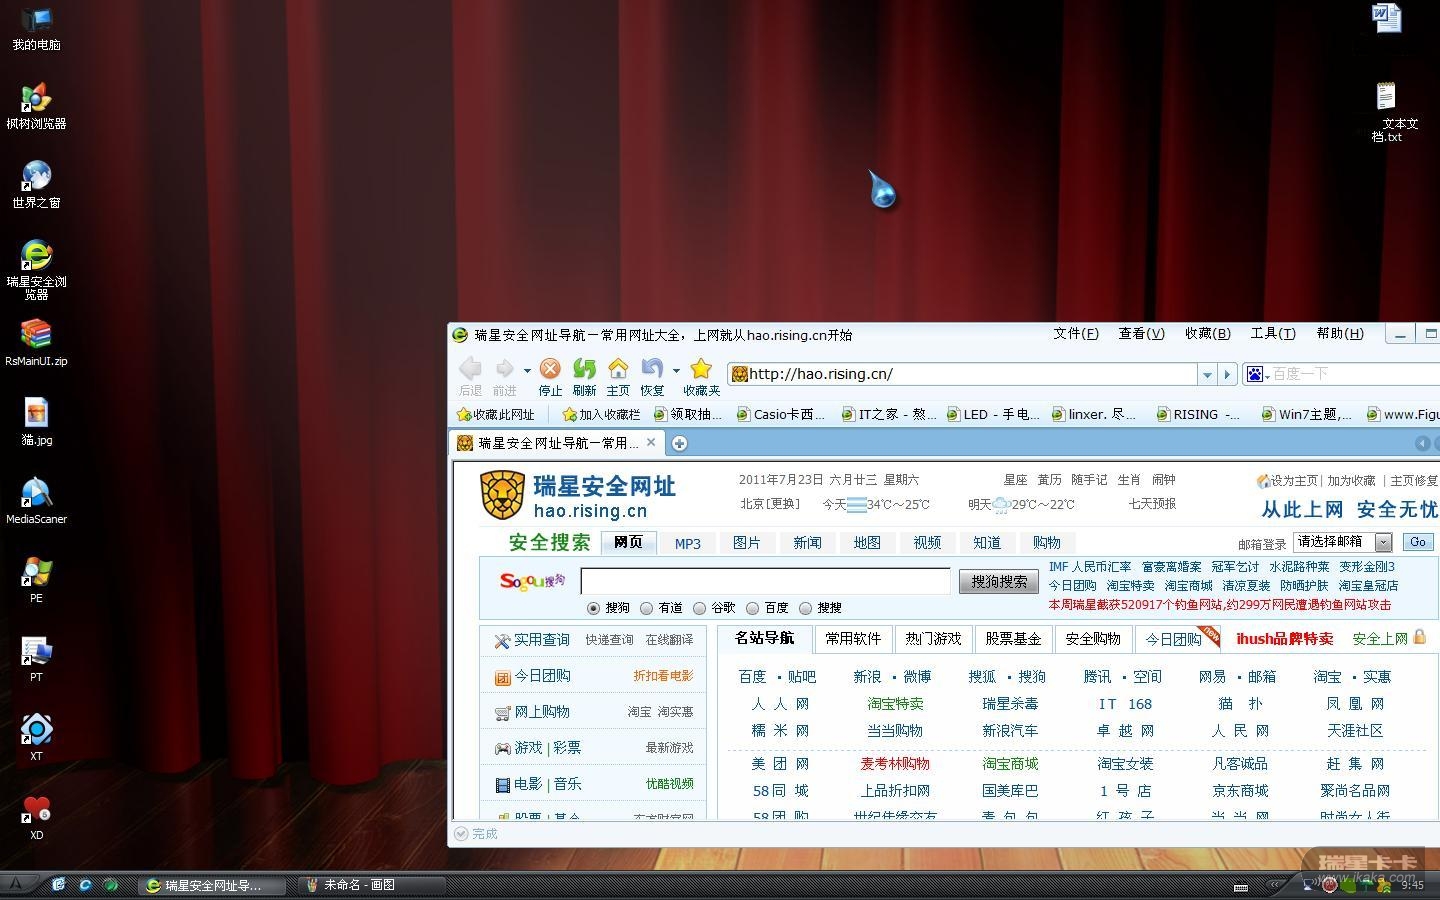The height and width of the screenshot is (900, 1440).
Task: Open the 帮助(H) menu
Action: 1340,334
